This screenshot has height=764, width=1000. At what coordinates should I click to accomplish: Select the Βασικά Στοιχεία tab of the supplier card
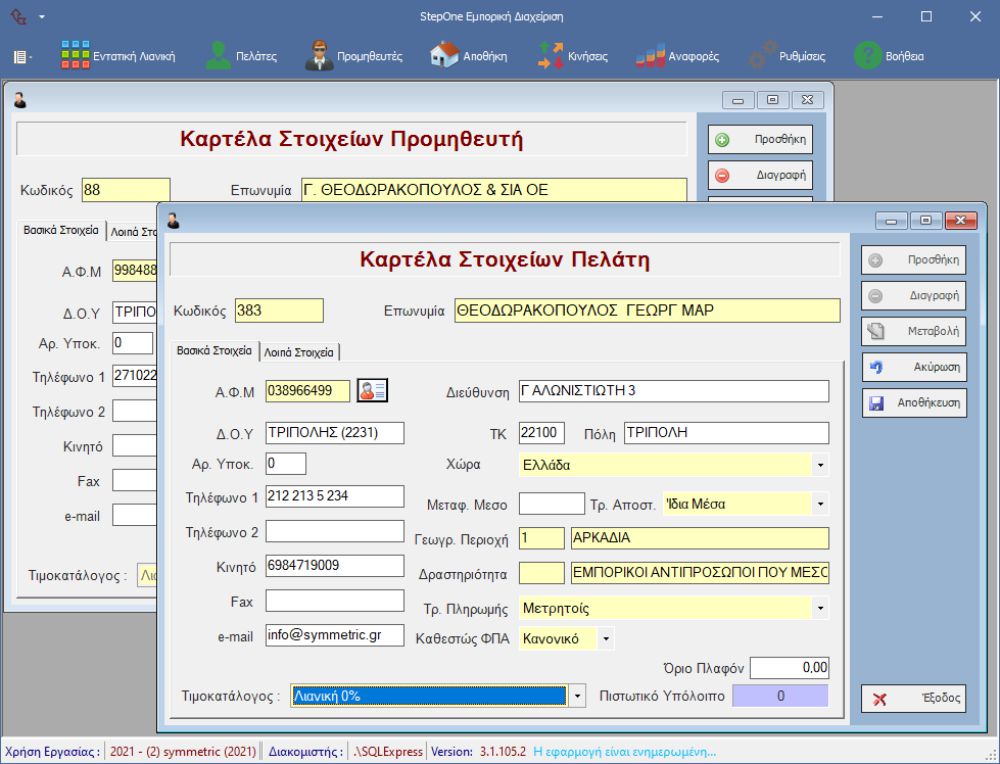pos(61,230)
